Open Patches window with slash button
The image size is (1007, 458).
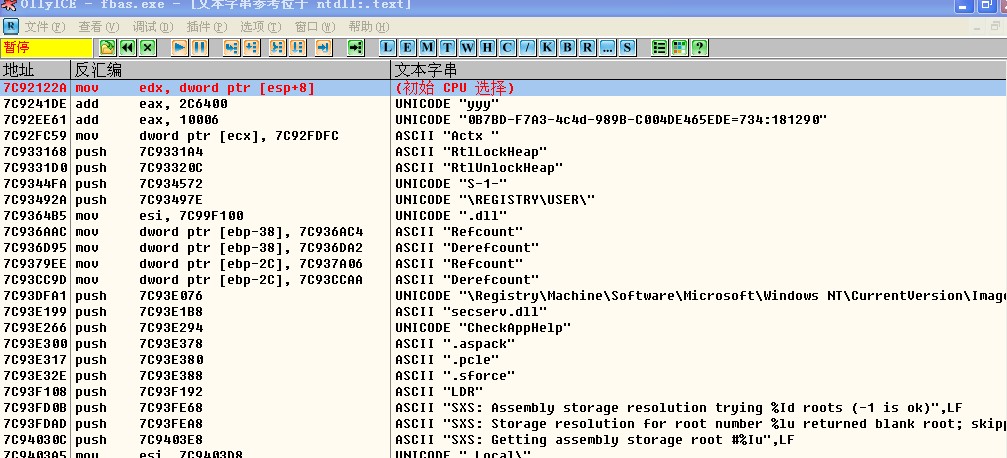pyautogui.click(x=527, y=48)
